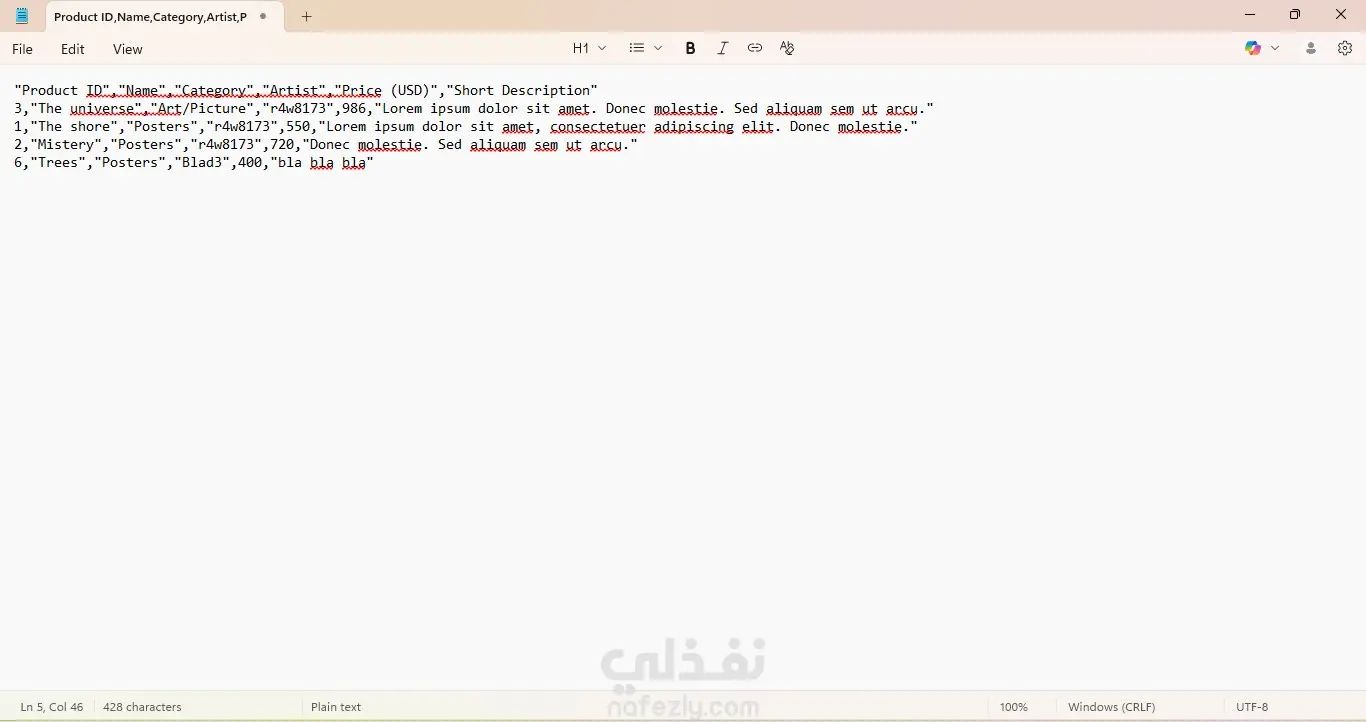Image resolution: width=1366 pixels, height=722 pixels.
Task: Click the account profile icon
Action: click(x=1311, y=48)
